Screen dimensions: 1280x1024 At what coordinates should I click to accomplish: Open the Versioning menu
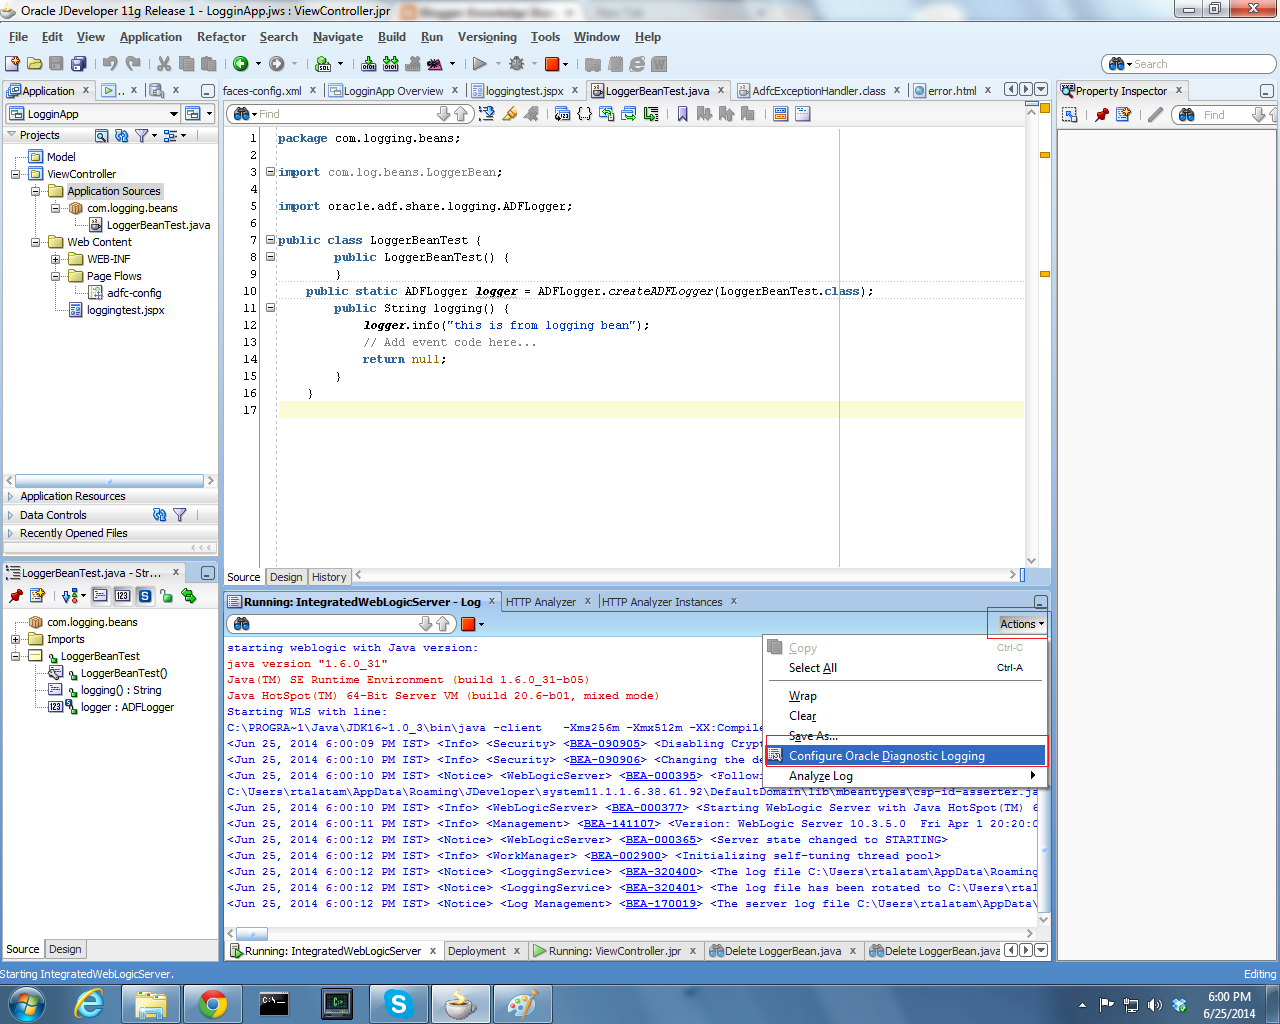487,37
